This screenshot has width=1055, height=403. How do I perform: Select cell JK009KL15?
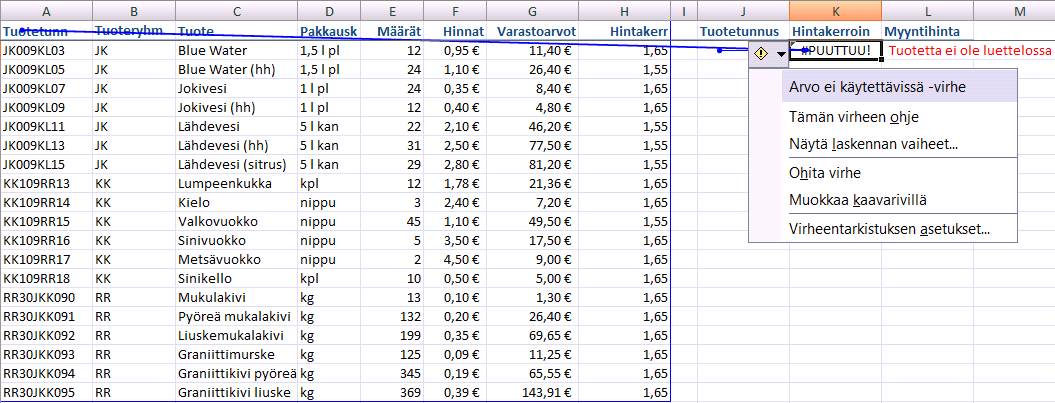[46, 165]
